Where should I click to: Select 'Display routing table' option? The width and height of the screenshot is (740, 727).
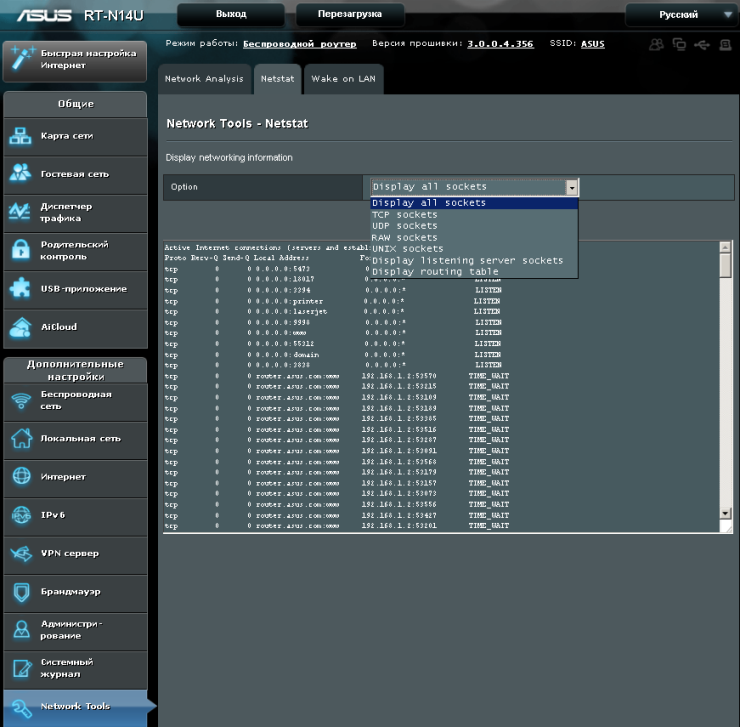tap(474, 272)
